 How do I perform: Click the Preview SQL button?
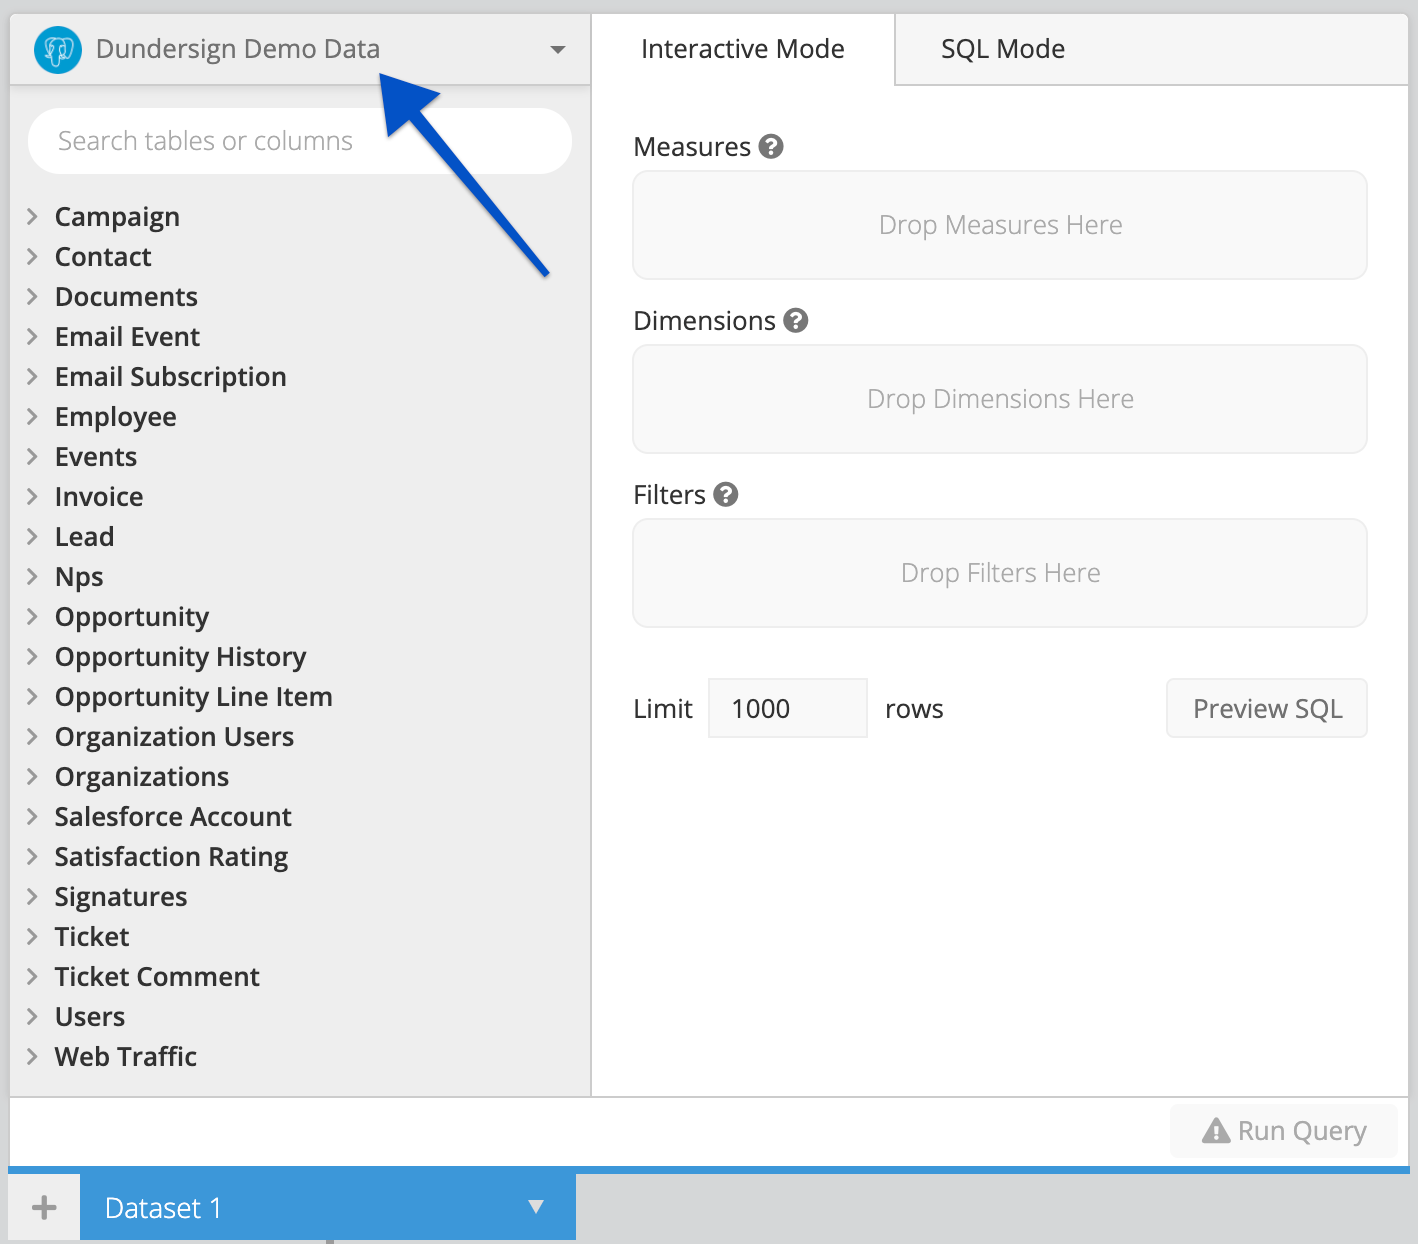click(1267, 708)
